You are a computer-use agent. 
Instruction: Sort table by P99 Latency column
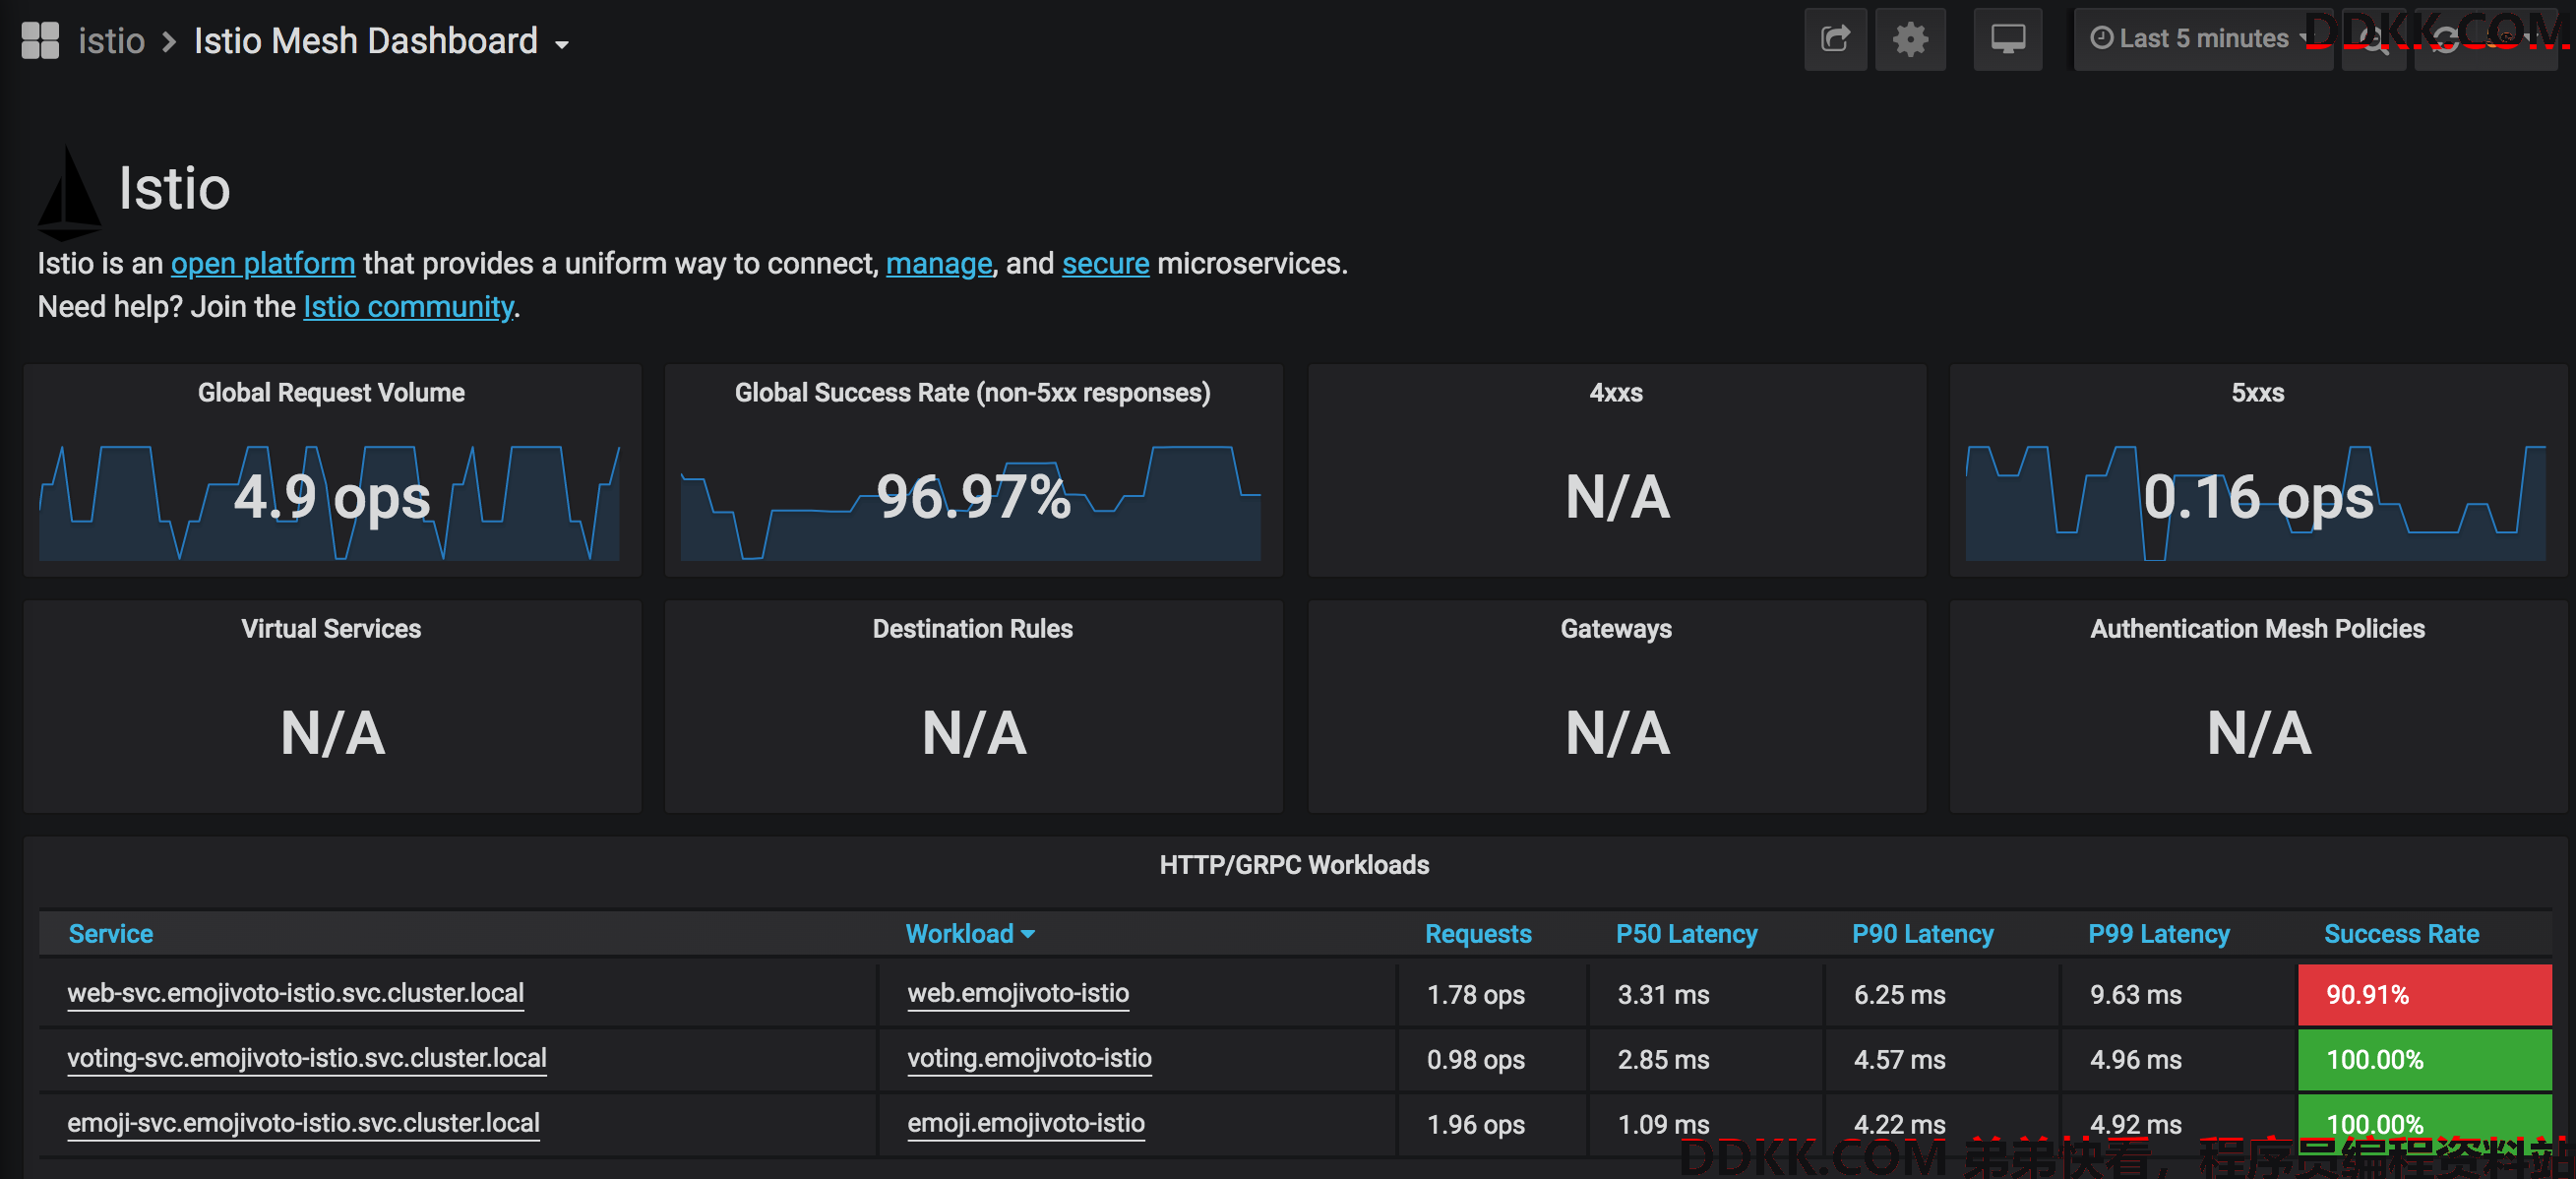[x=2158, y=933]
